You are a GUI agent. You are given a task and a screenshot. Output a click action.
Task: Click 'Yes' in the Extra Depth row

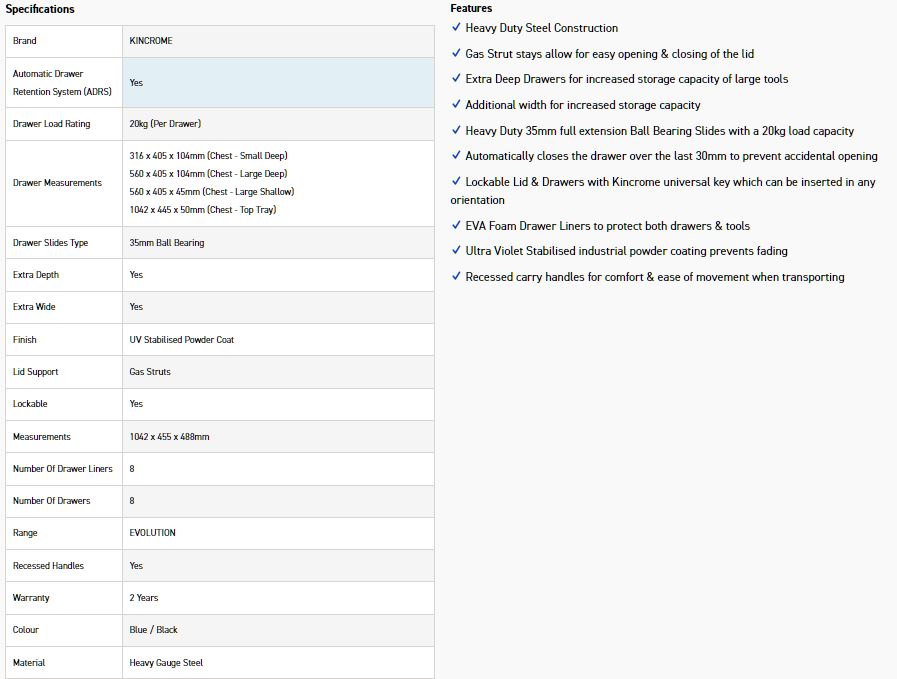click(x=136, y=275)
